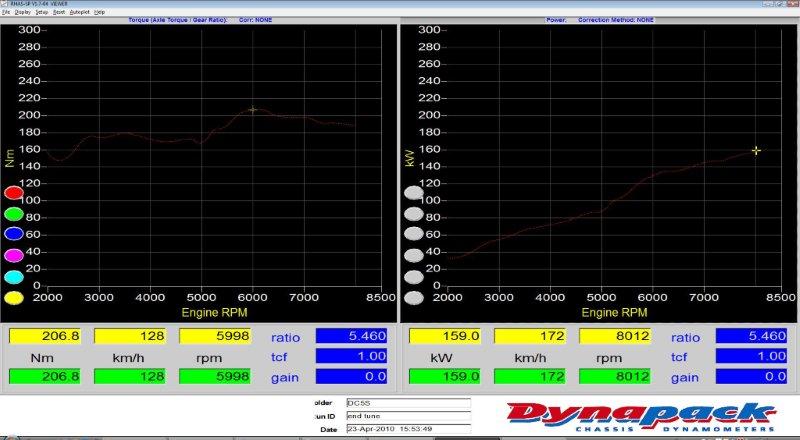Toggle the top gray circle on power graph
The width and height of the screenshot is (800, 440).
413,193
